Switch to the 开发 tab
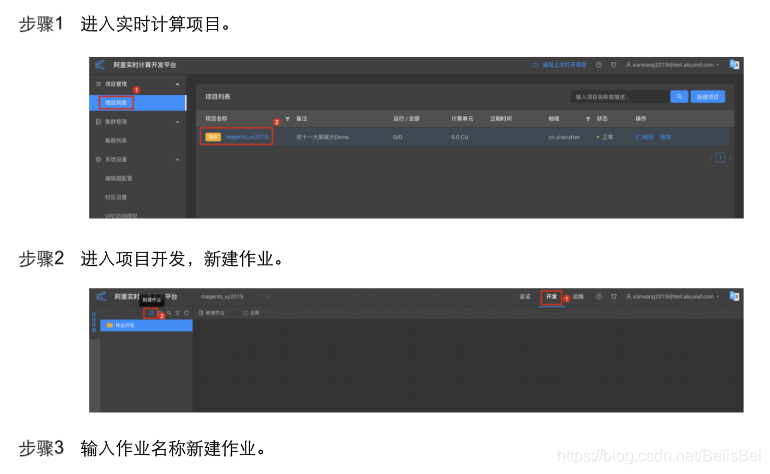The height and width of the screenshot is (474, 770). click(x=551, y=297)
